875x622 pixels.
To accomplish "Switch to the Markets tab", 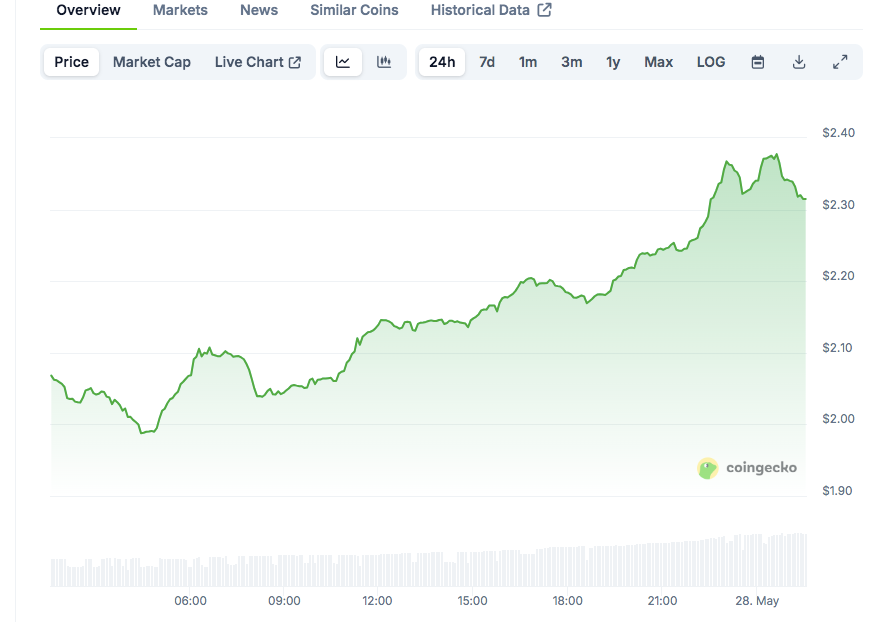I will [180, 10].
